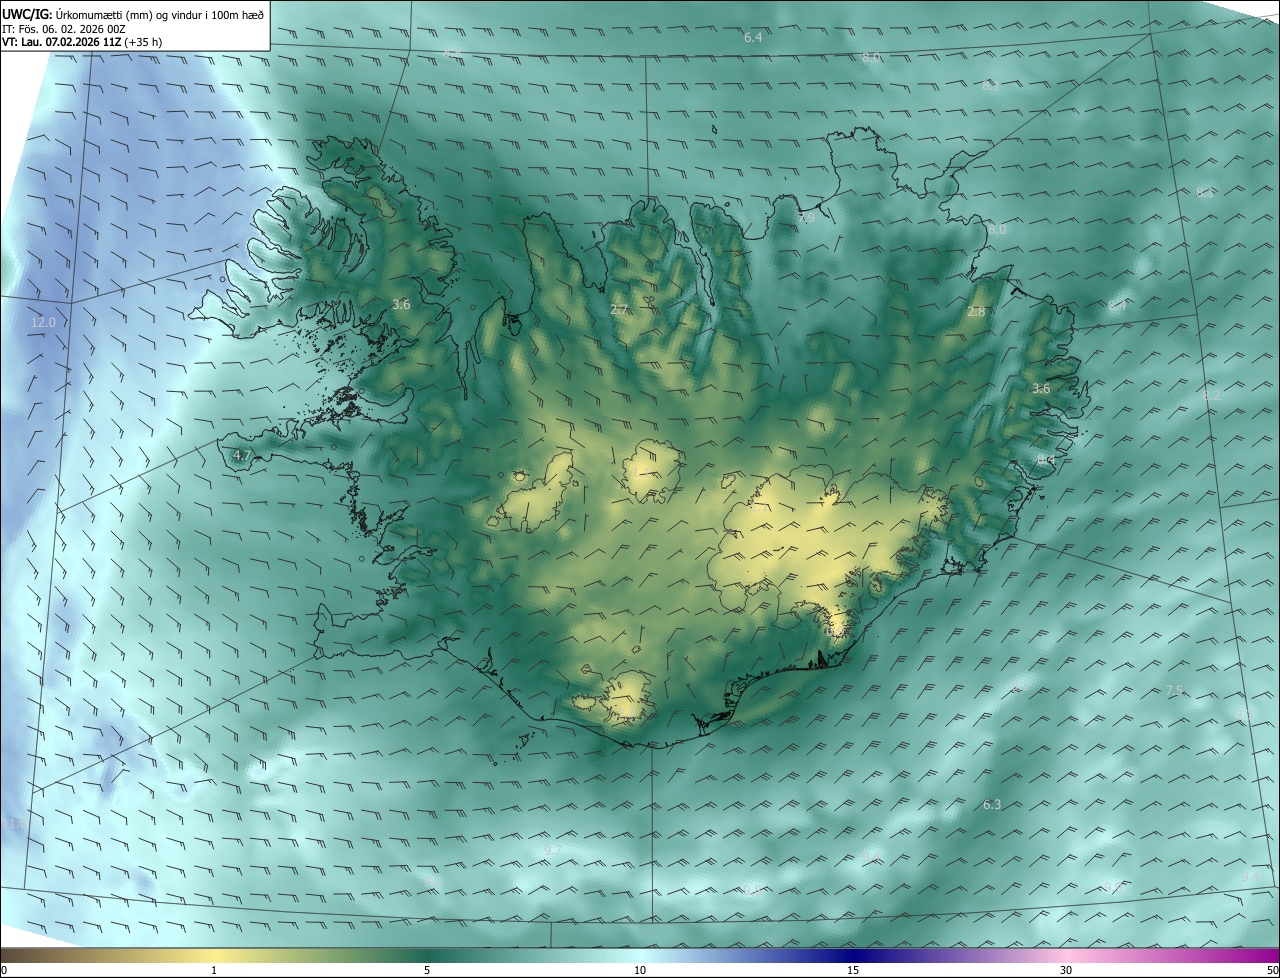The width and height of the screenshot is (1280, 978).
Task: Click the 15 label on the color scale
Action: pos(853,971)
